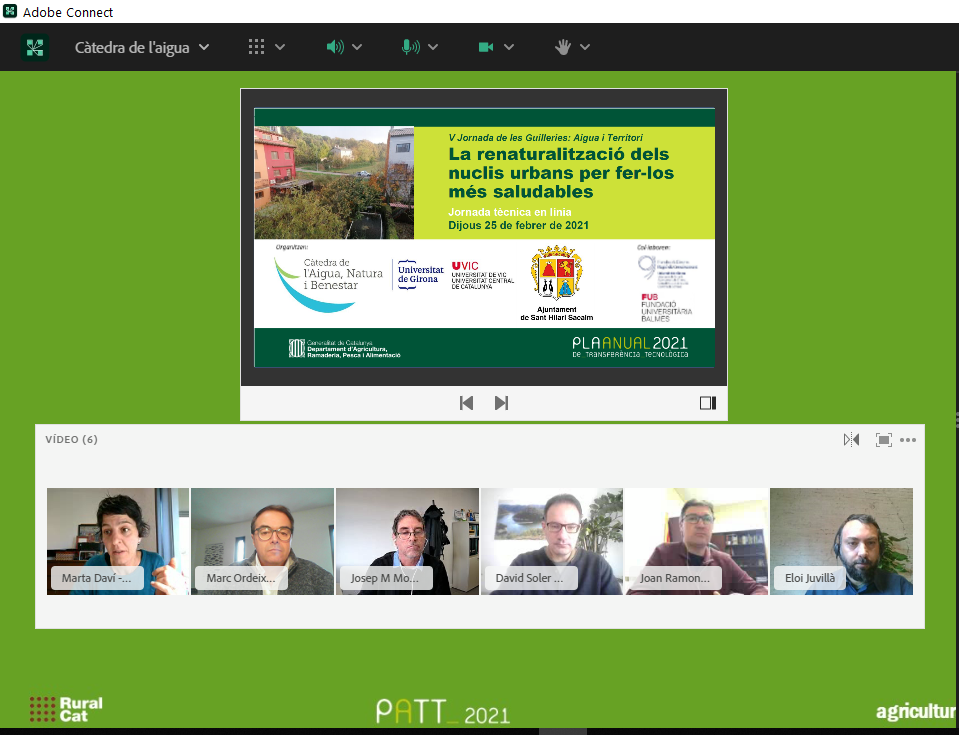
Task: Click the mirror video icon in Vídeo pod
Action: pyautogui.click(x=851, y=440)
